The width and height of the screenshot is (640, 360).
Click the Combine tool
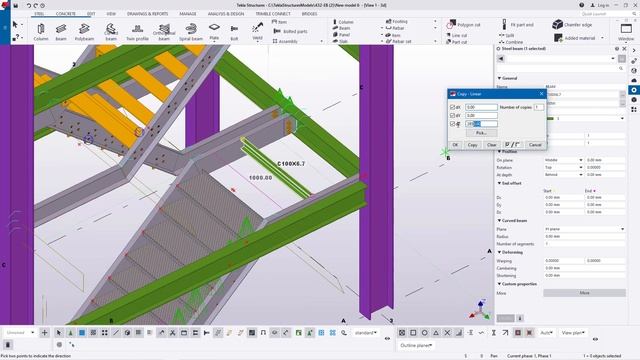[x=511, y=42]
